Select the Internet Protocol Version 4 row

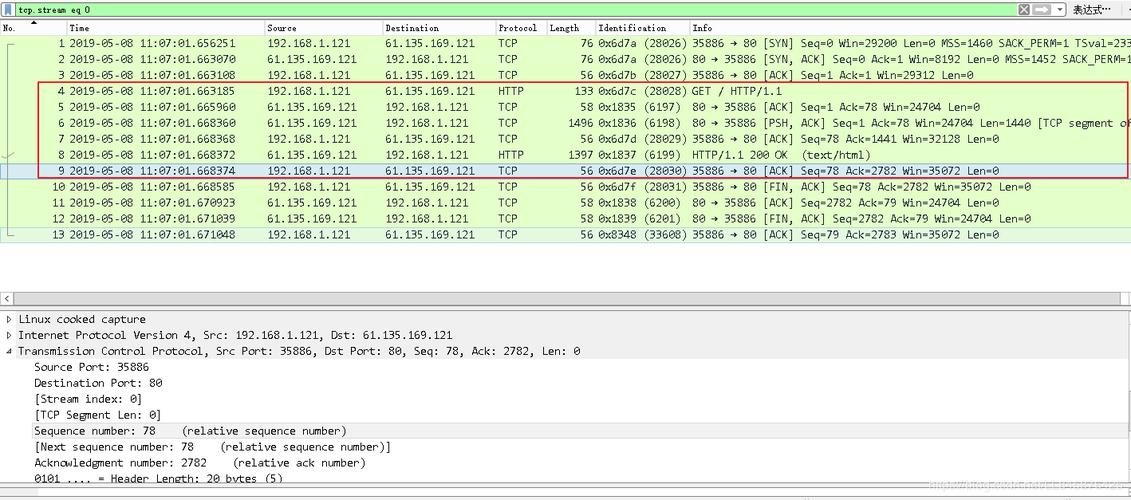click(566, 335)
